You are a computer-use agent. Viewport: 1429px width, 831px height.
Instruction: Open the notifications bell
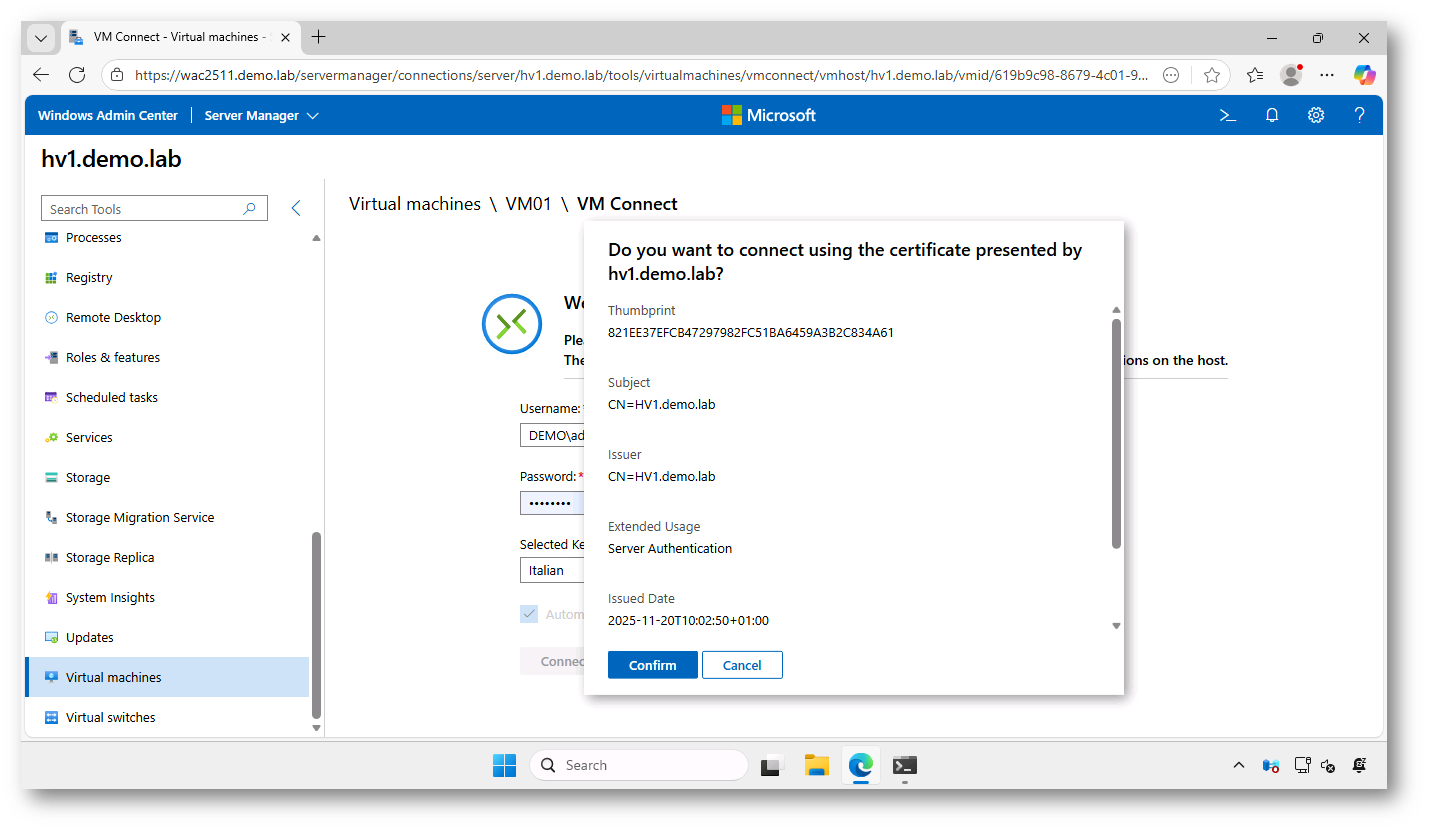1272,115
